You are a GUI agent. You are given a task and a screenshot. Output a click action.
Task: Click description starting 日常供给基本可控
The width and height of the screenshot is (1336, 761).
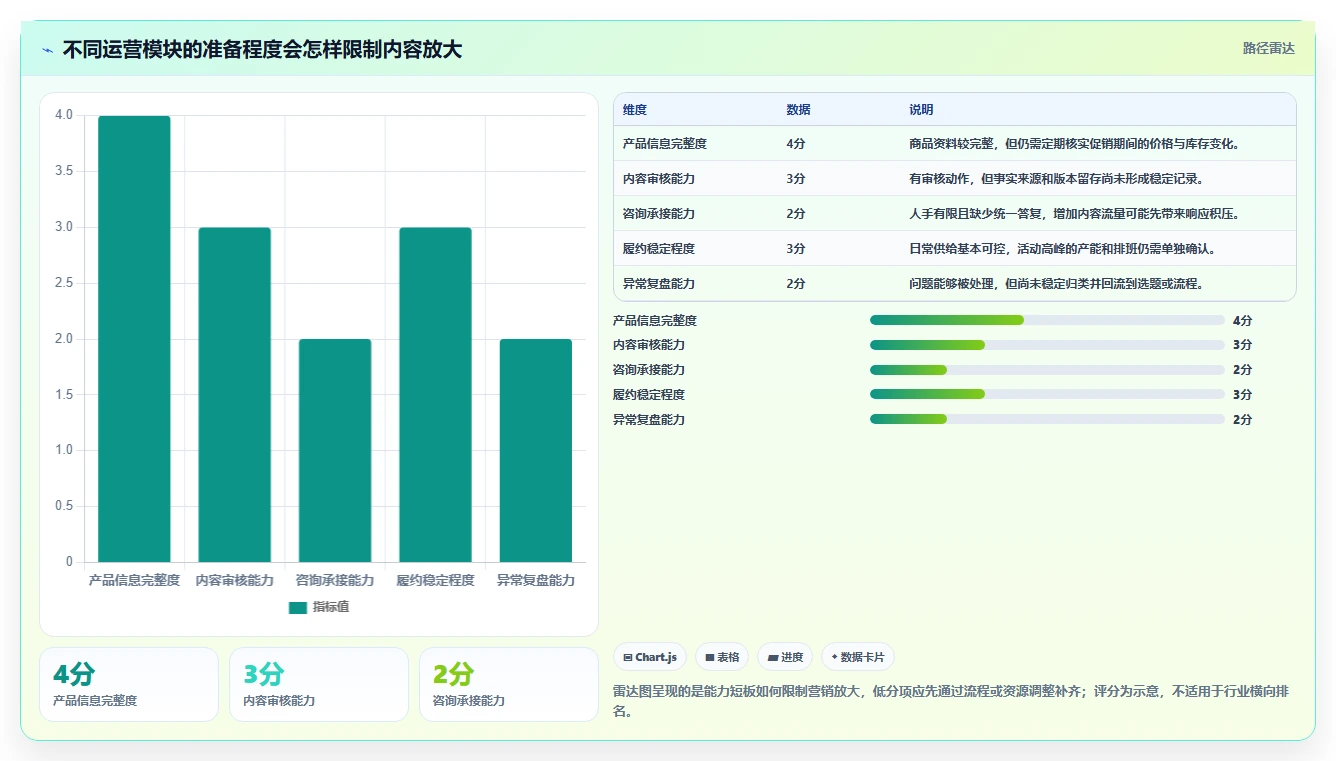click(x=1062, y=249)
